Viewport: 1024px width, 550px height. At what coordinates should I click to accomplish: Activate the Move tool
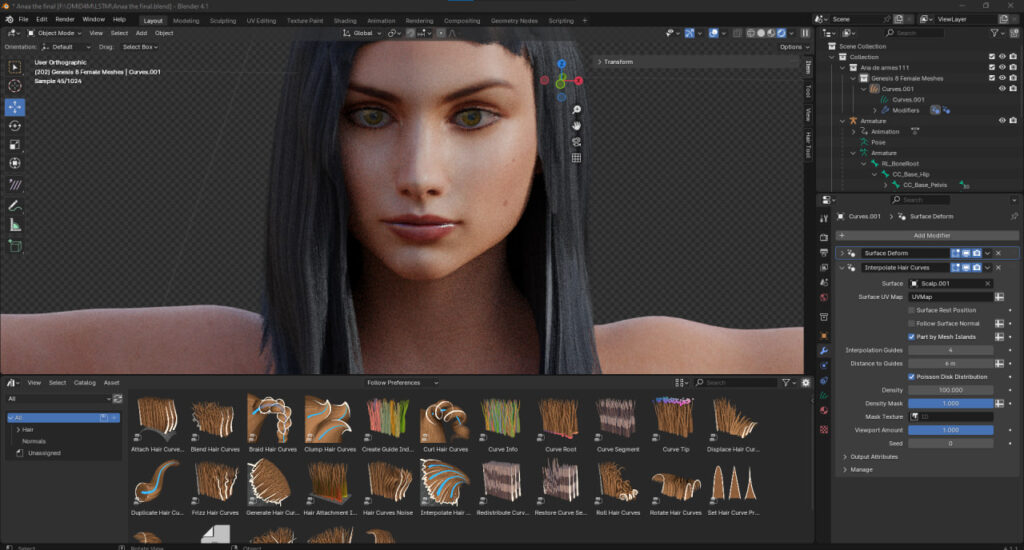click(x=14, y=106)
